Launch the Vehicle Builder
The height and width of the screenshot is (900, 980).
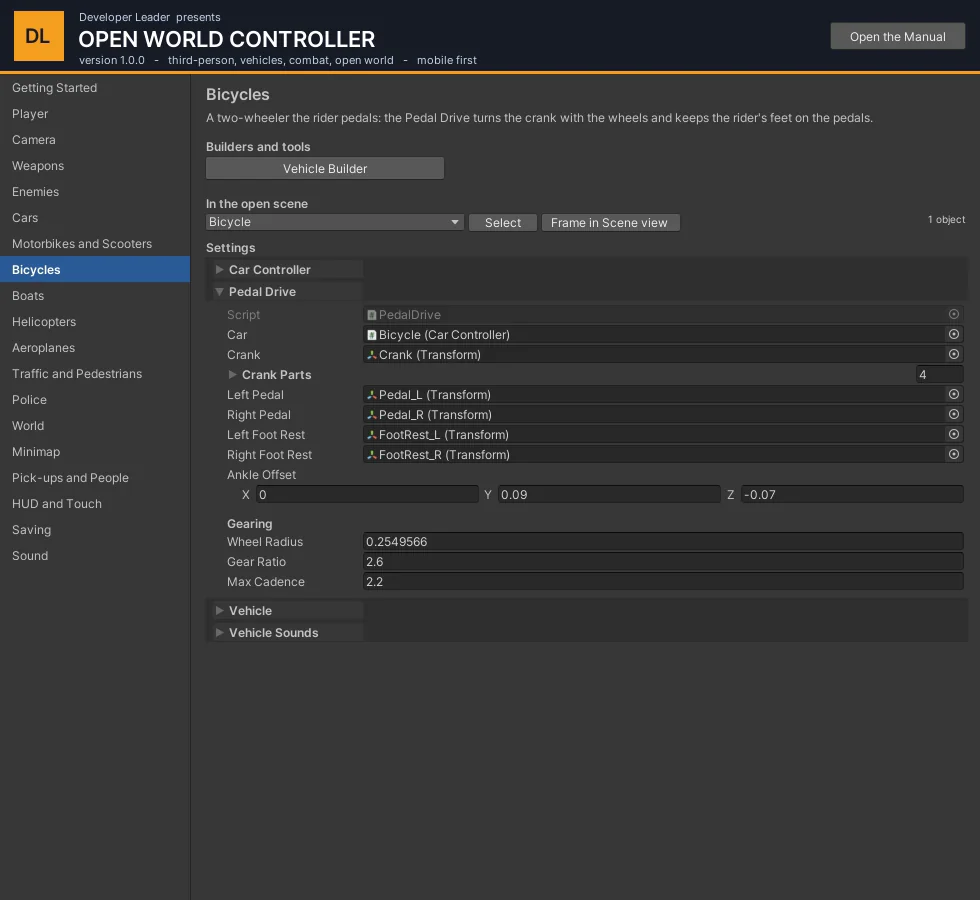pos(325,169)
